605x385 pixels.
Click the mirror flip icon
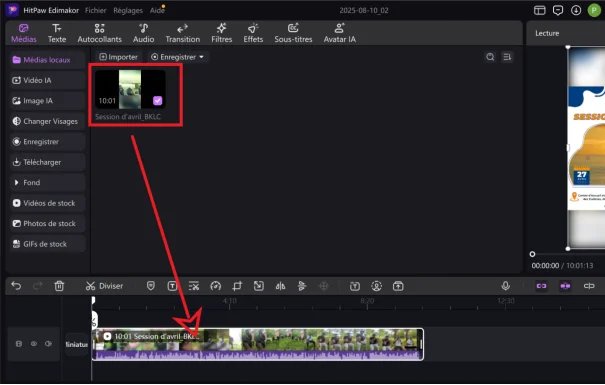point(280,286)
